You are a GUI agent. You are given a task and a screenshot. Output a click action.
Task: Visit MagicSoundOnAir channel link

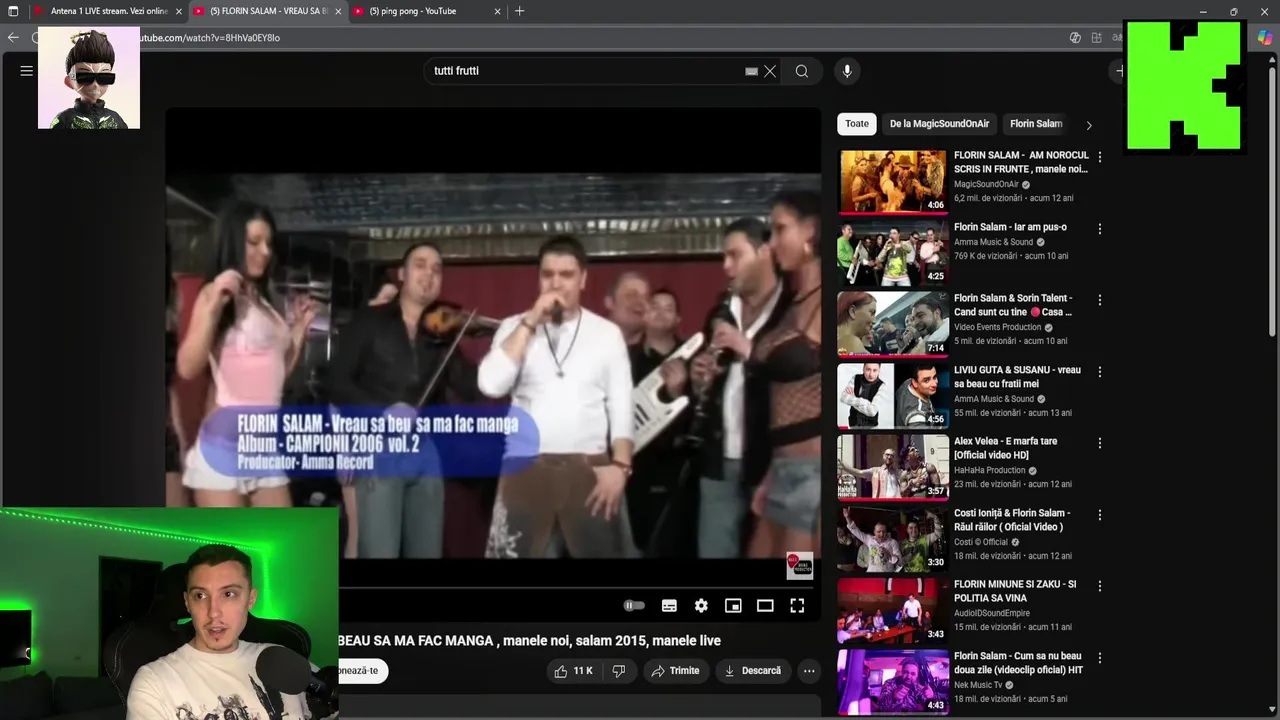click(986, 184)
